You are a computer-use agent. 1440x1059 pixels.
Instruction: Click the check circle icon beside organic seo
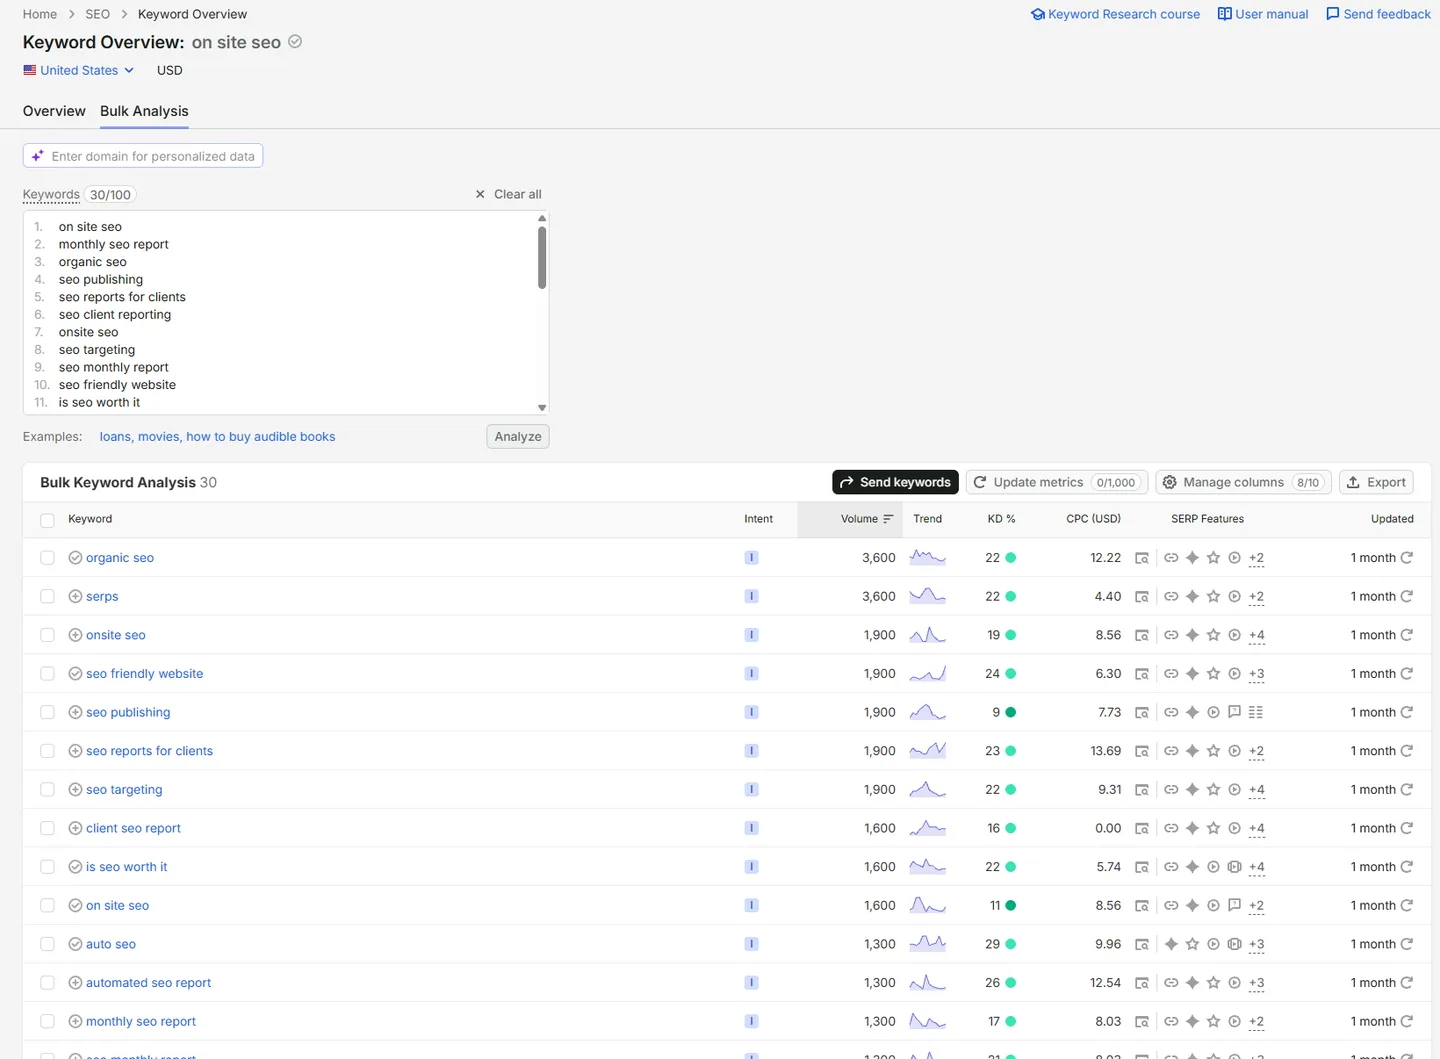click(75, 558)
